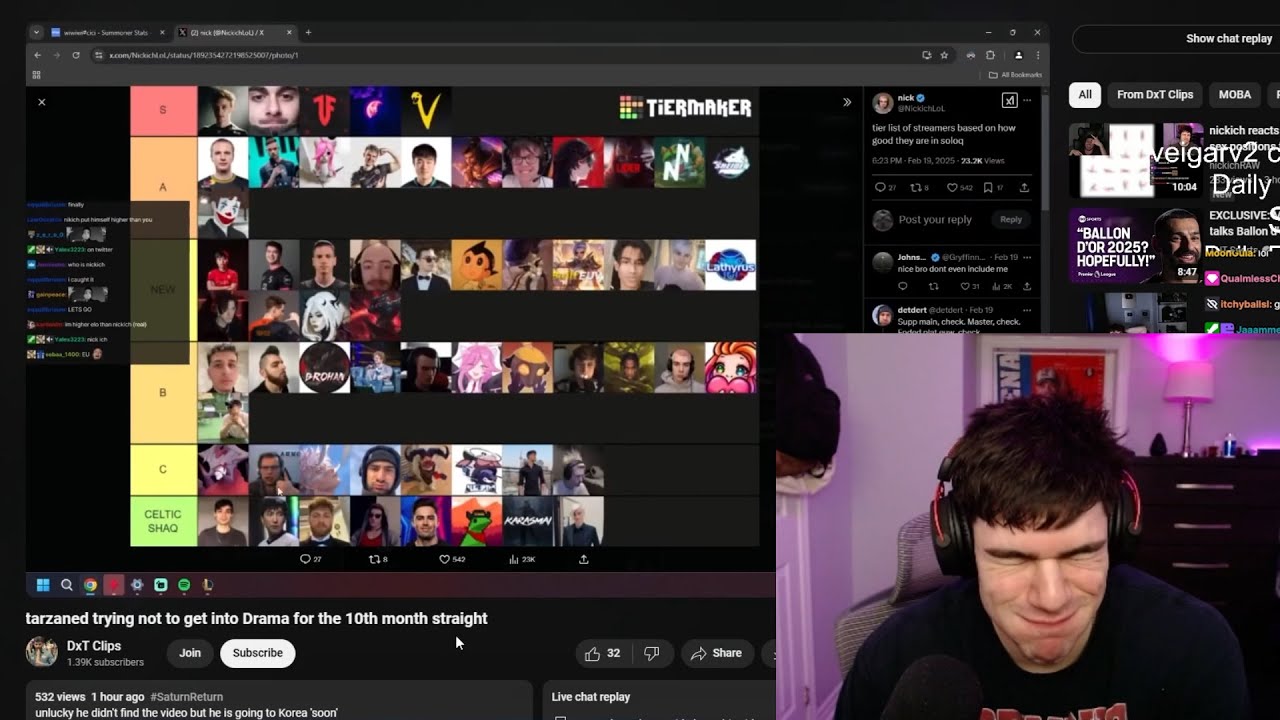Viewport: 1280px width, 720px height.
Task: Open Chrome from the taskbar
Action: pyautogui.click(x=90, y=585)
